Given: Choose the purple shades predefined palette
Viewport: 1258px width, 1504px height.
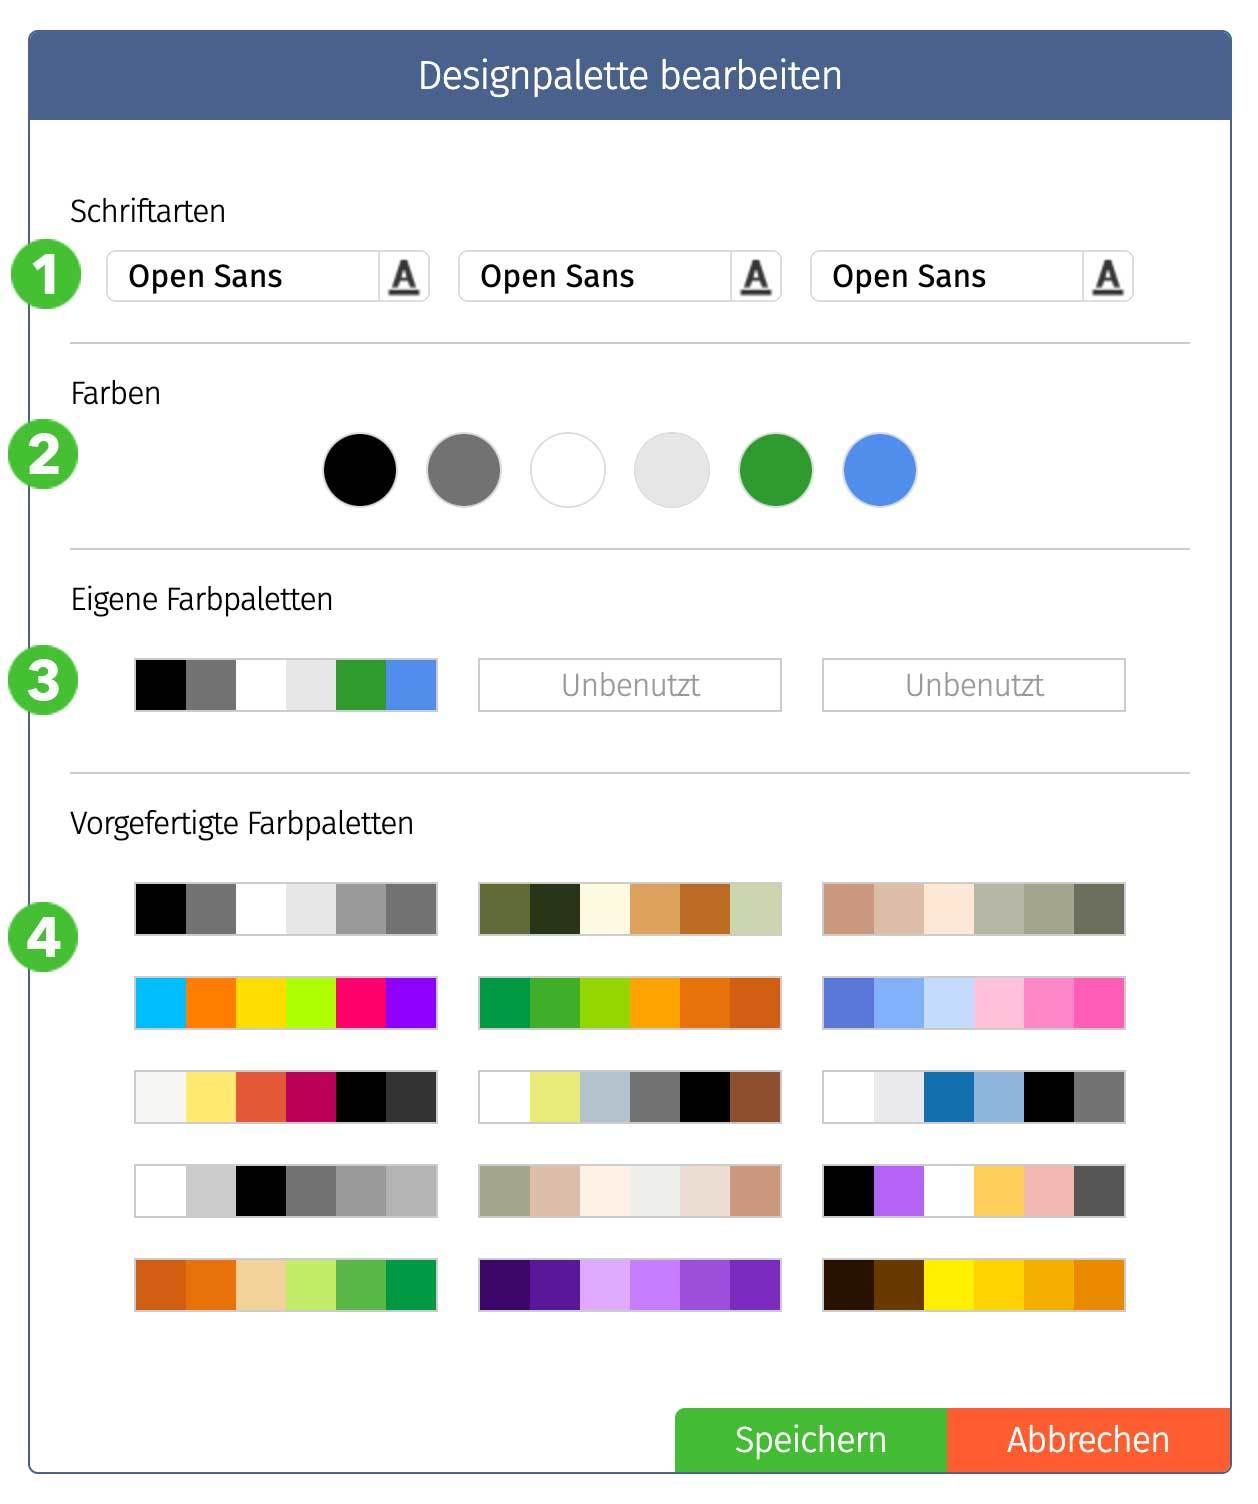Looking at the screenshot, I should (x=630, y=1285).
